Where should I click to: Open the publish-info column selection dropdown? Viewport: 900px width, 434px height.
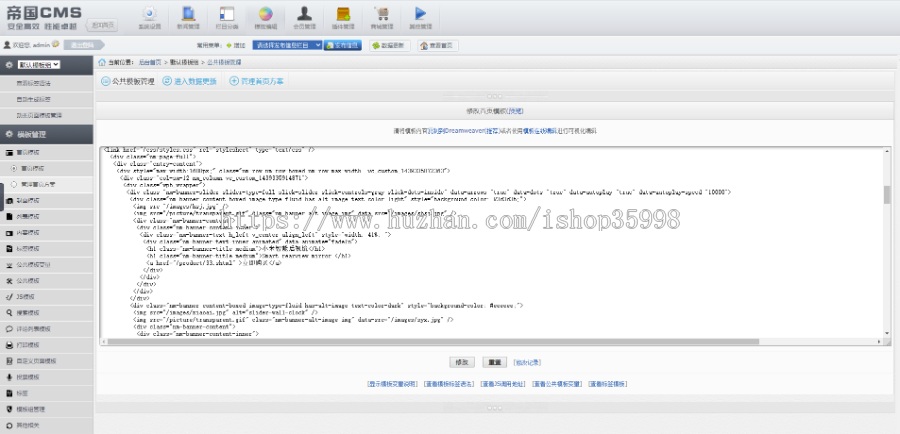(x=287, y=45)
